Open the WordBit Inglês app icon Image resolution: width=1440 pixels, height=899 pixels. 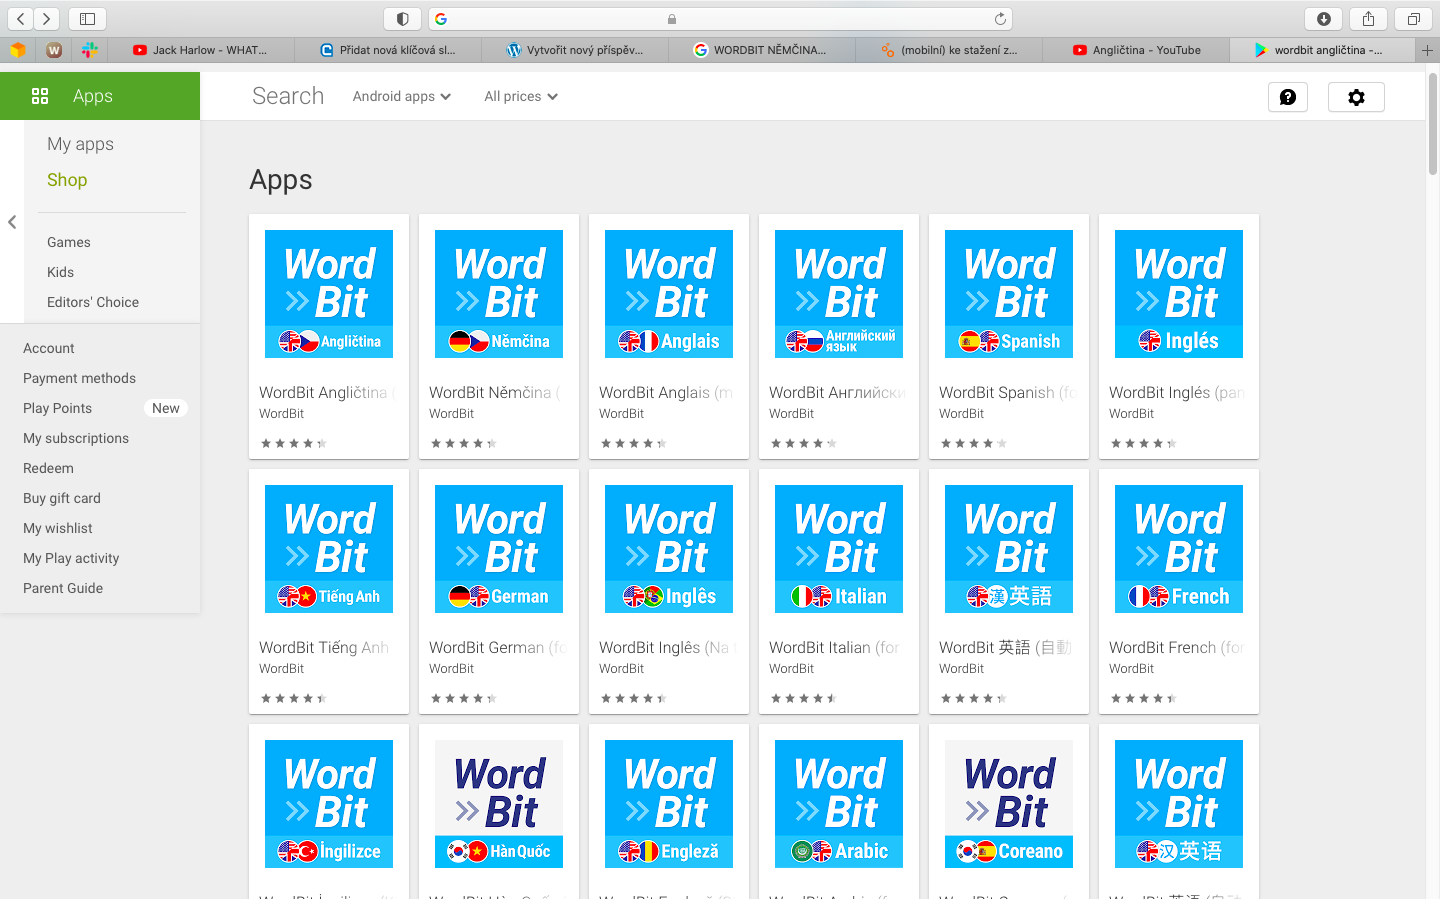coord(669,549)
